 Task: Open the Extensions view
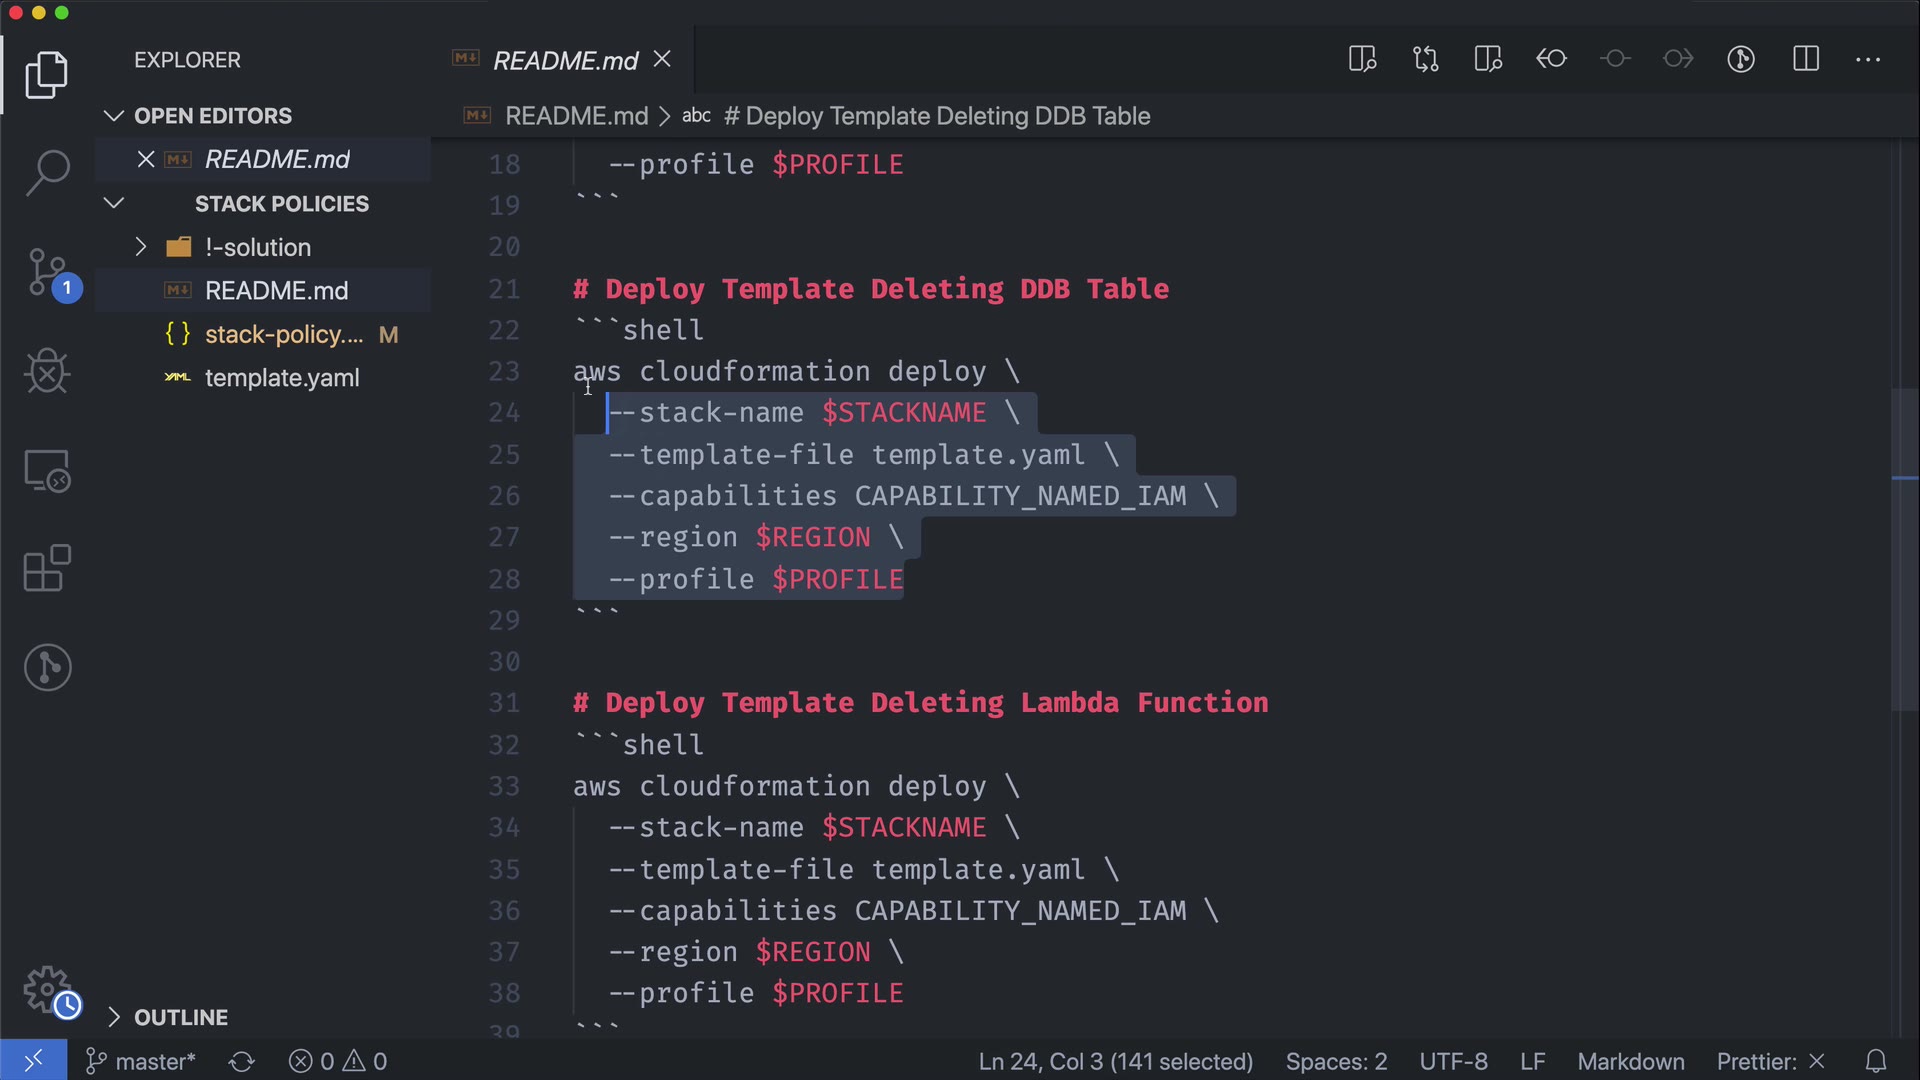[x=47, y=569]
